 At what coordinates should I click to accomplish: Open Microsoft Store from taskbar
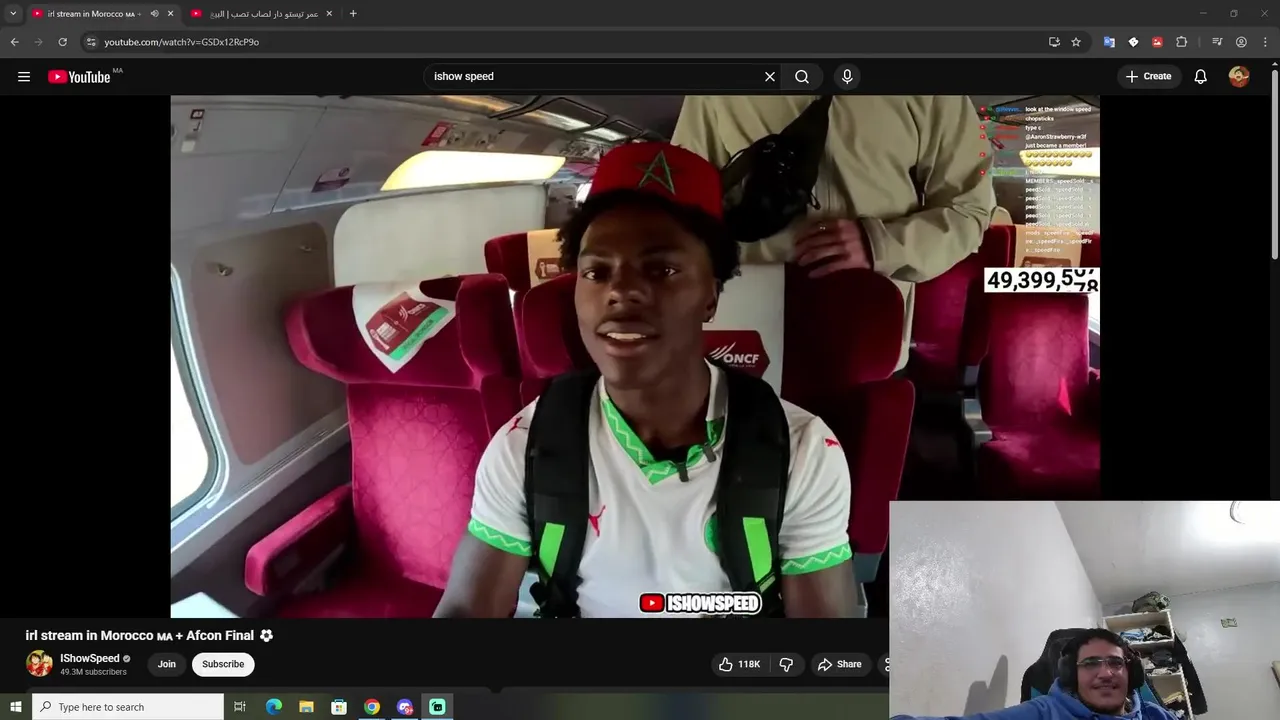point(339,707)
